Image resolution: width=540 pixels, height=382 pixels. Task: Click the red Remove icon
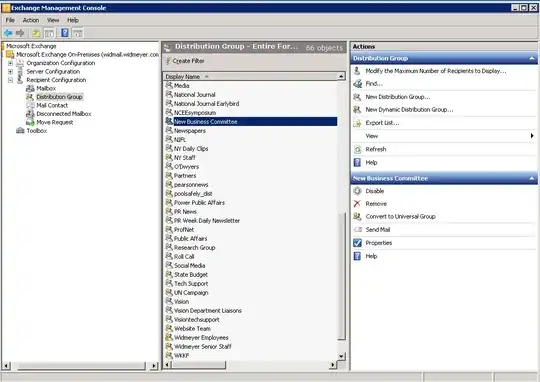[357, 204]
